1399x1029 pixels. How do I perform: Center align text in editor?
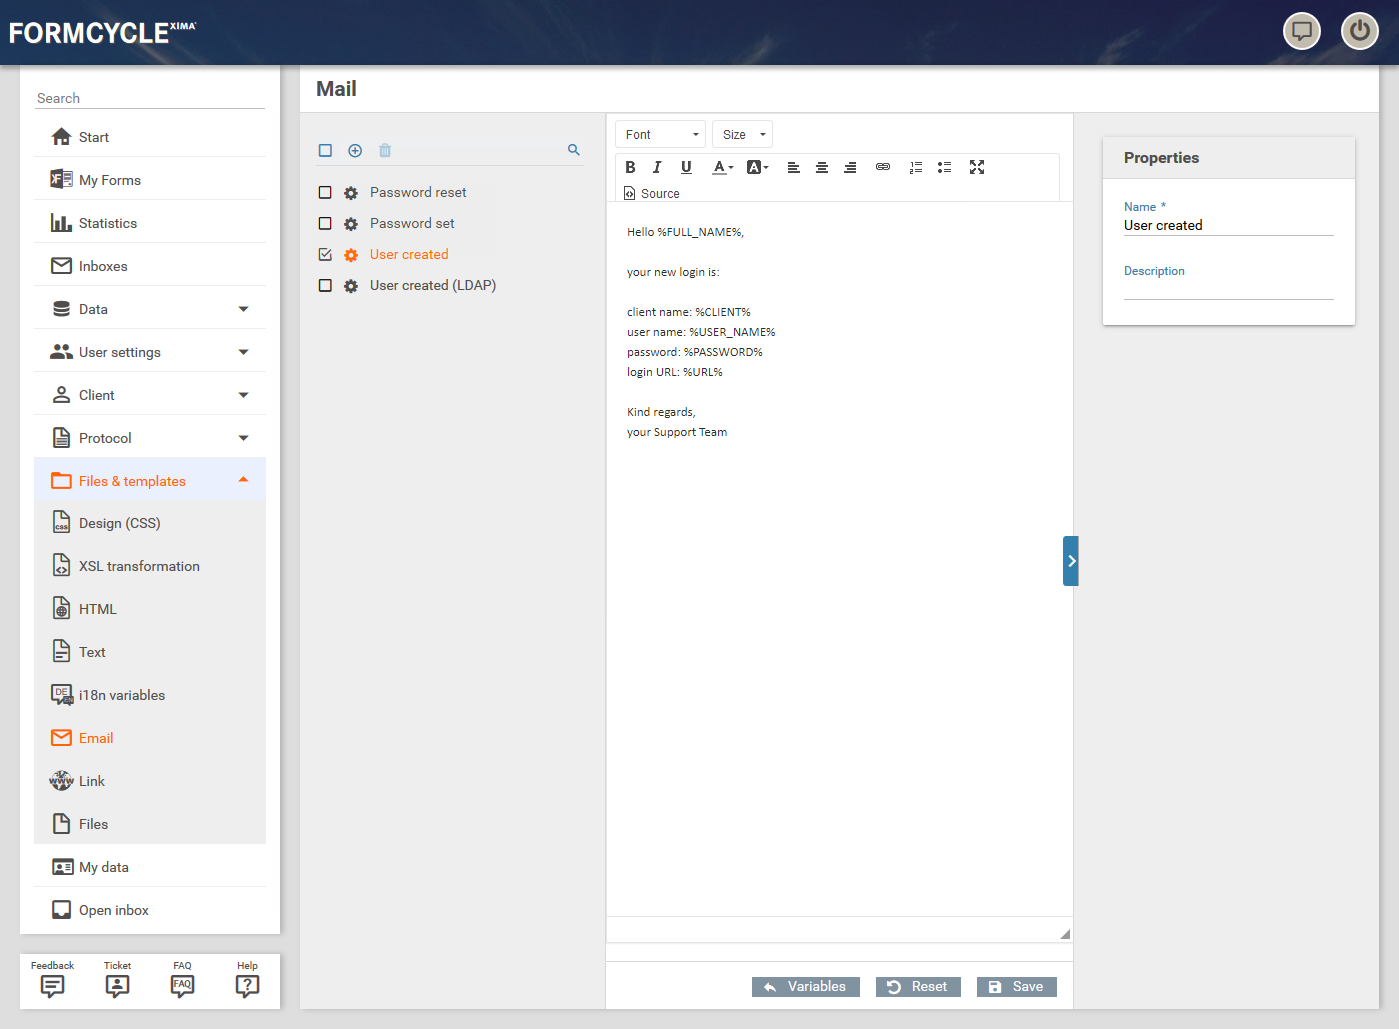(821, 167)
